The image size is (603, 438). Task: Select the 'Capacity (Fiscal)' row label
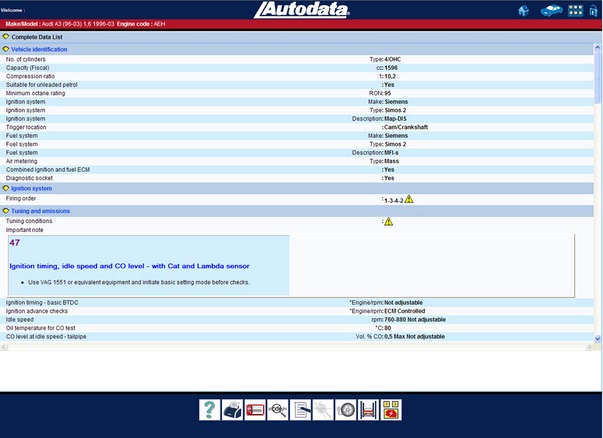(28, 68)
